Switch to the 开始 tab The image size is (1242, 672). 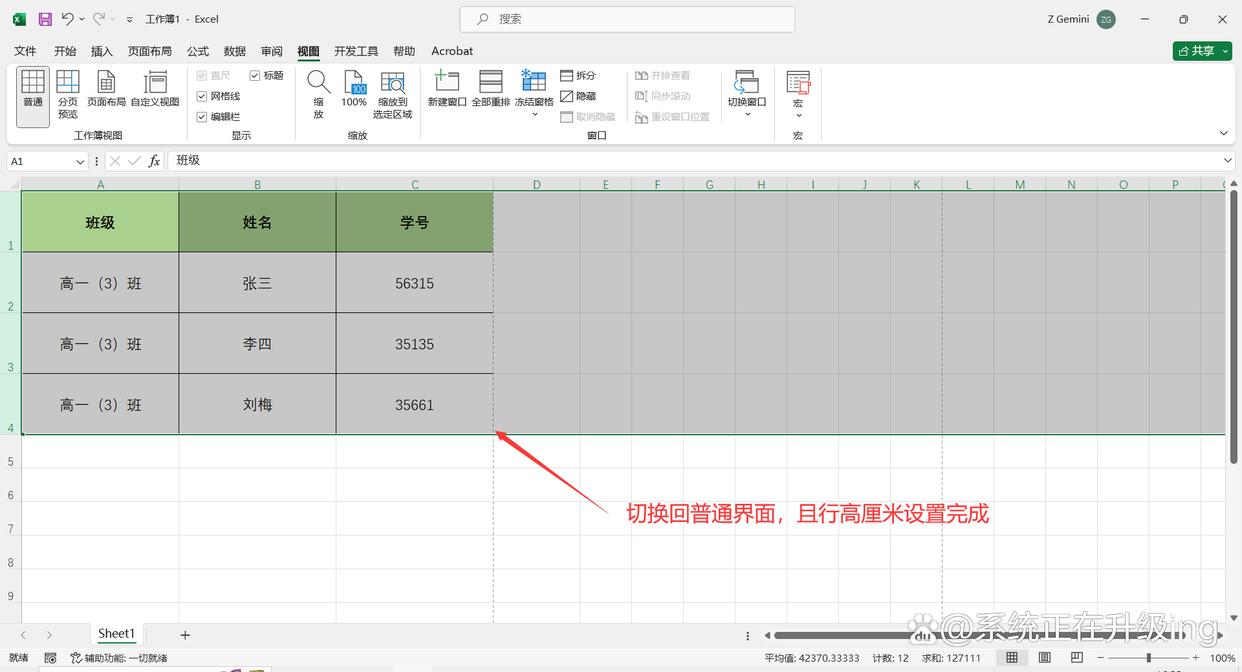coord(65,51)
